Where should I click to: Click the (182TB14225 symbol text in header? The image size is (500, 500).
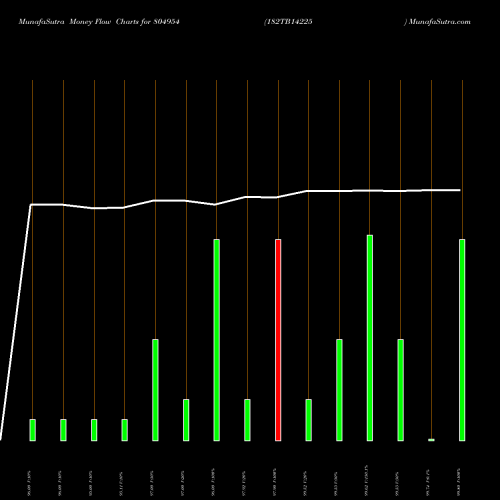(x=288, y=22)
